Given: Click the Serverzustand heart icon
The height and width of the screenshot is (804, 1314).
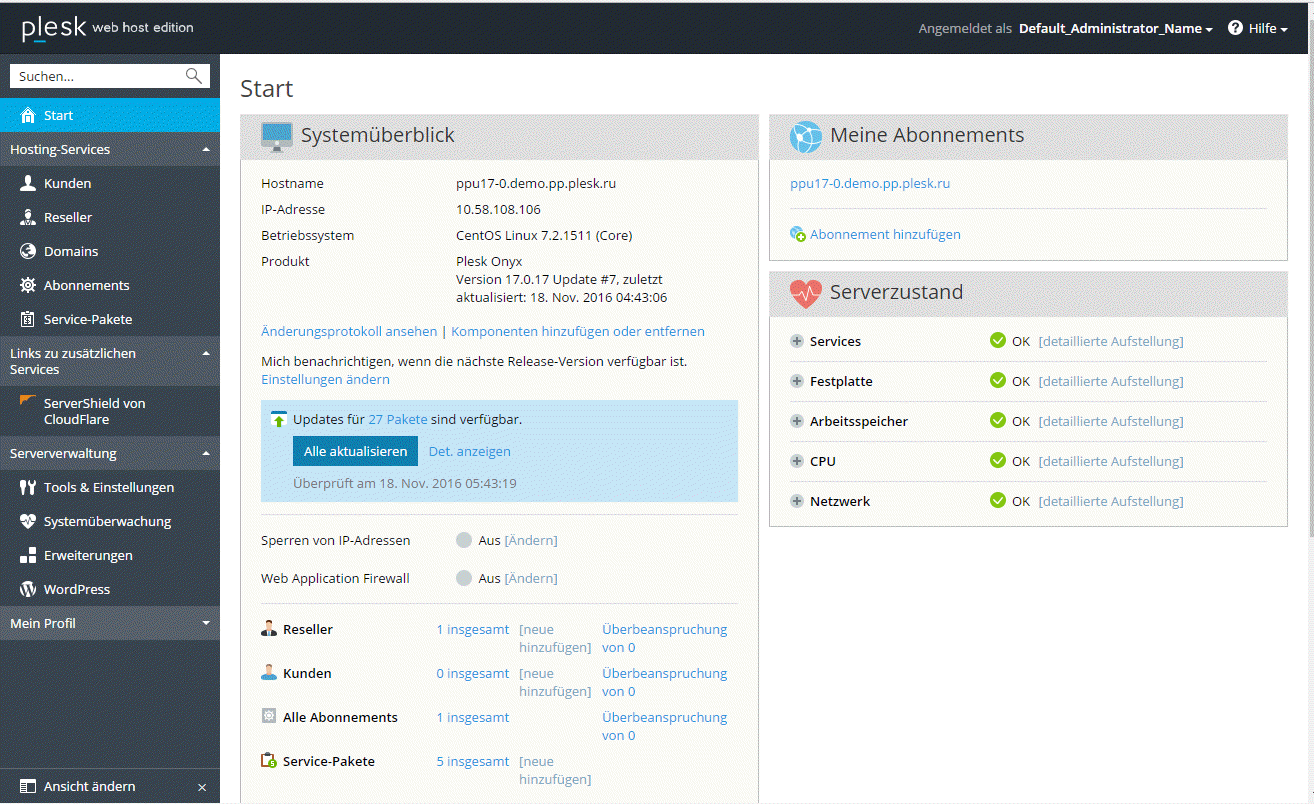Looking at the screenshot, I should coord(806,293).
